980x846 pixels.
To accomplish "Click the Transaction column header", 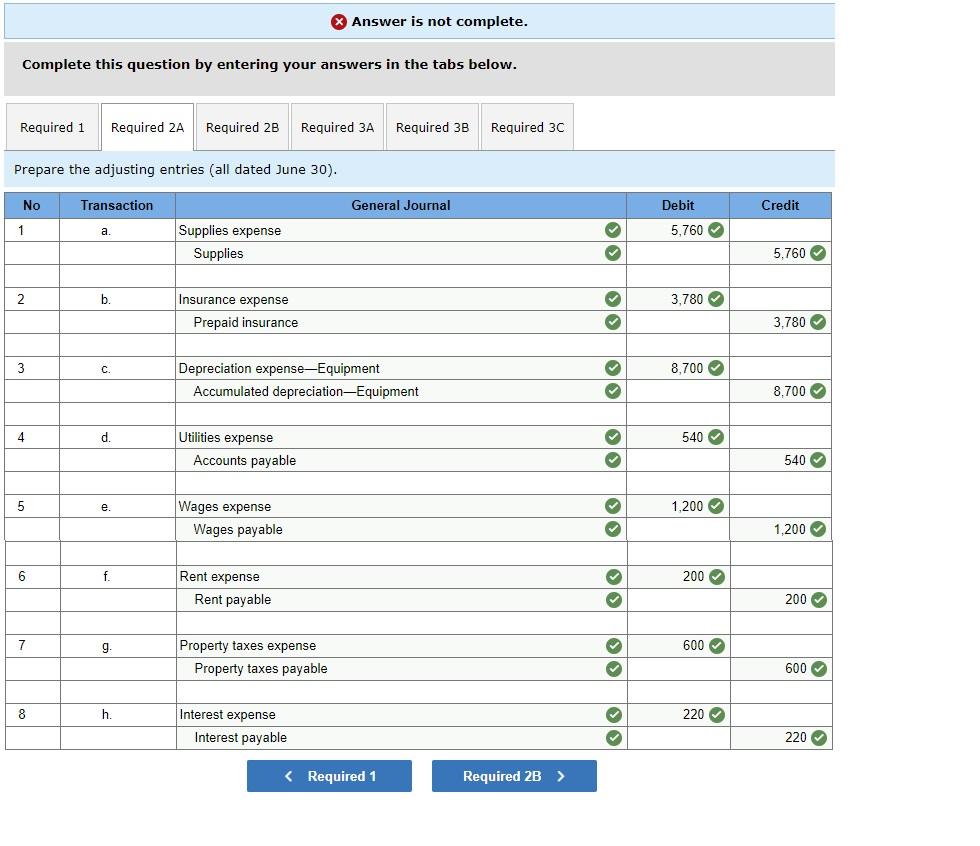I will coord(117,206).
